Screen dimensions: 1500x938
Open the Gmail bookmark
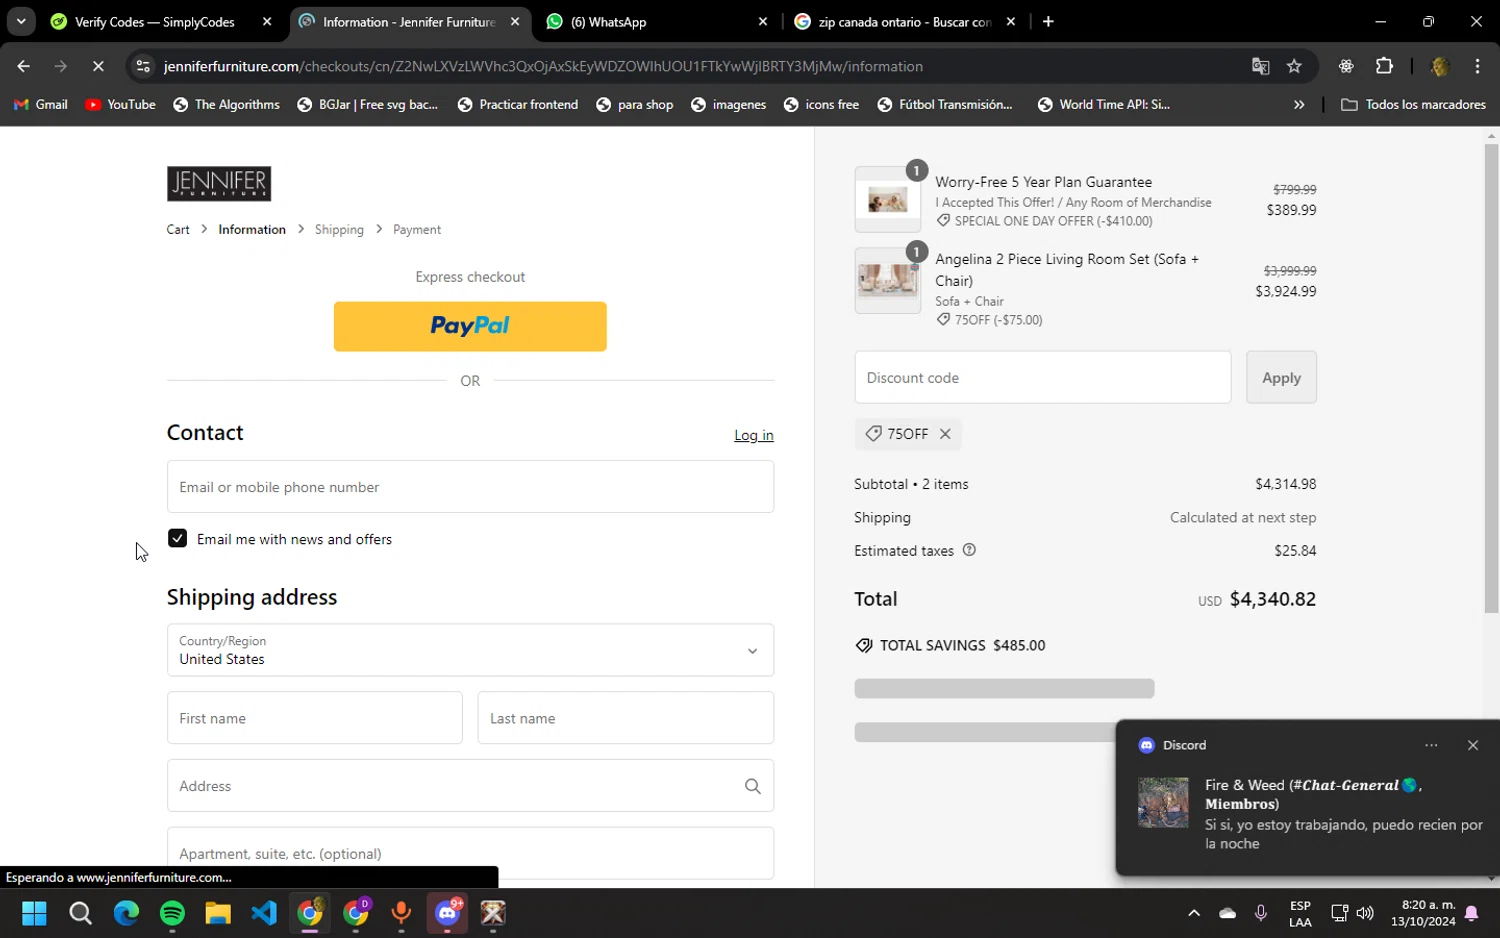[x=41, y=104]
